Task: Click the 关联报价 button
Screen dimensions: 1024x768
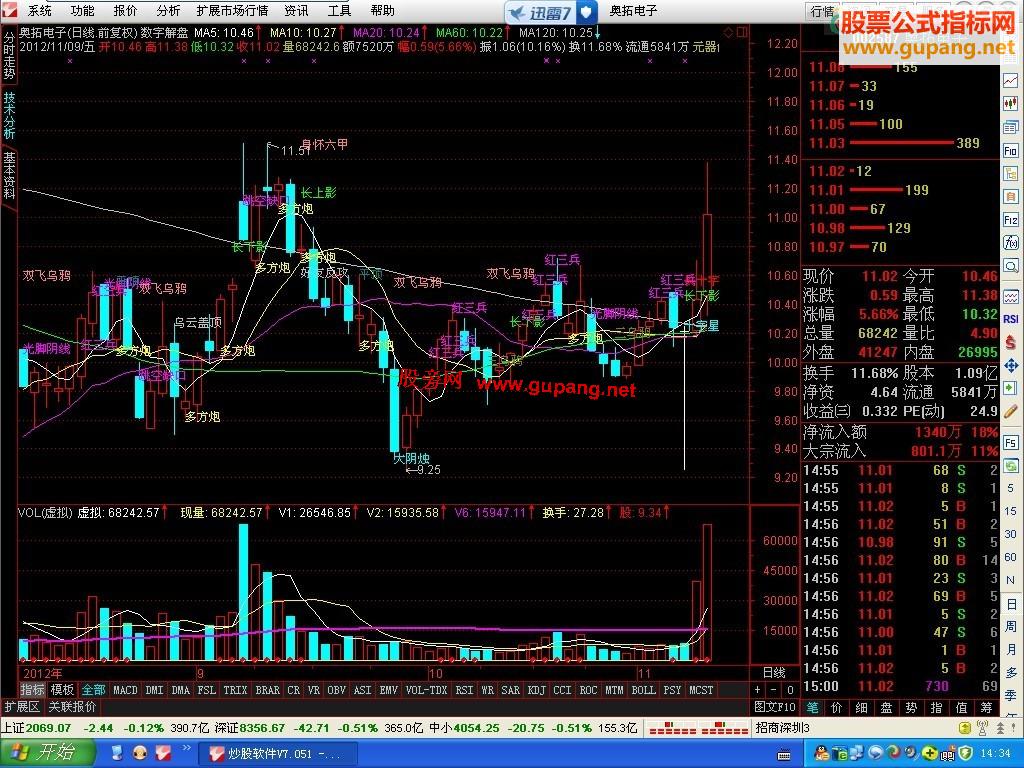Action: pos(72,707)
